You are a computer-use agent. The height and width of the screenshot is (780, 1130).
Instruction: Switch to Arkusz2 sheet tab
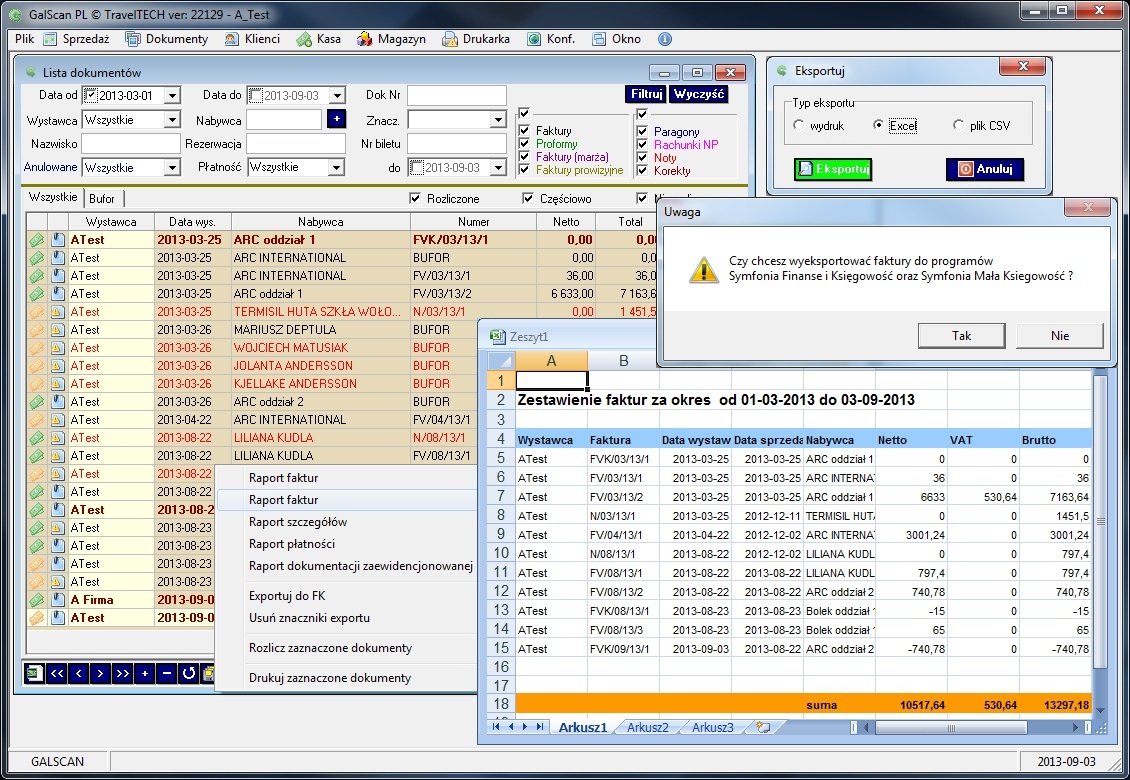[x=647, y=727]
